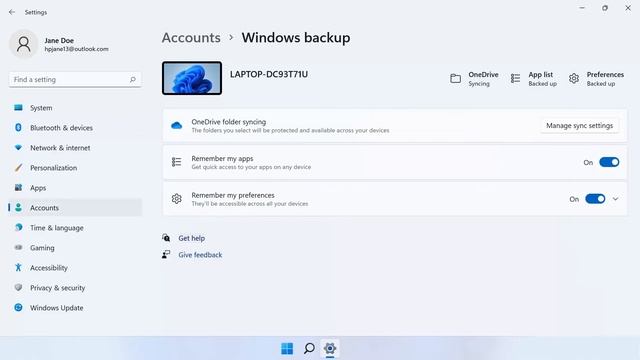The height and width of the screenshot is (360, 640).
Task: Click the OneDrive folder syncing title
Action: [229, 122]
